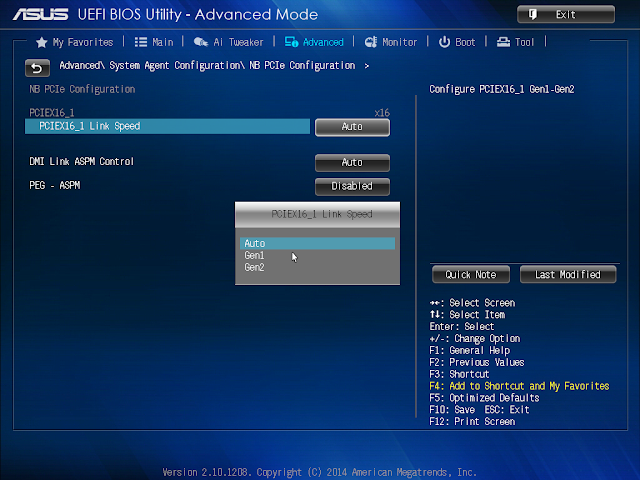
Task: Click the UEFI BIOS Utility title
Action: pos(198,15)
